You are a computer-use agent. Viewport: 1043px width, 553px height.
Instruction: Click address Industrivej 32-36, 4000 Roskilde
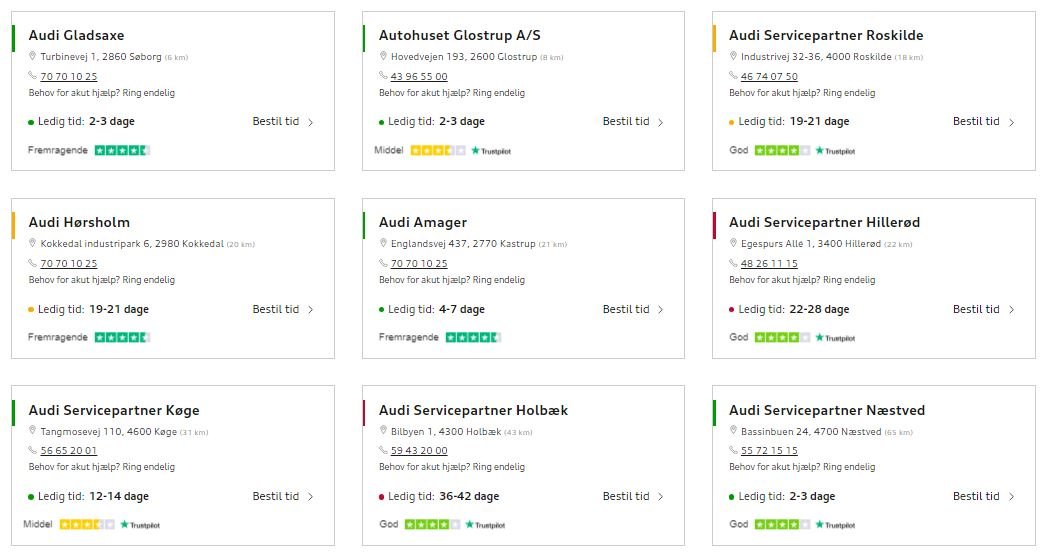pyautogui.click(x=816, y=57)
